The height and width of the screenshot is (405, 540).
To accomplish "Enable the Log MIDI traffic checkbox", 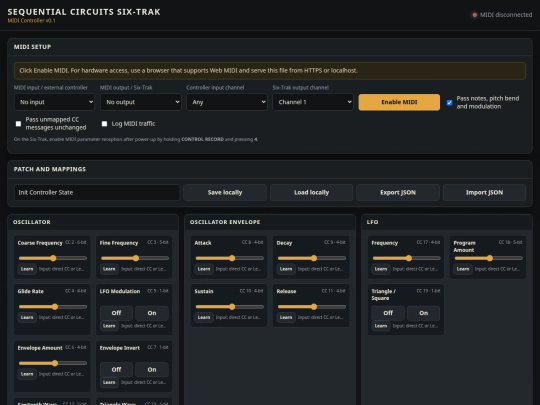I will pos(104,124).
